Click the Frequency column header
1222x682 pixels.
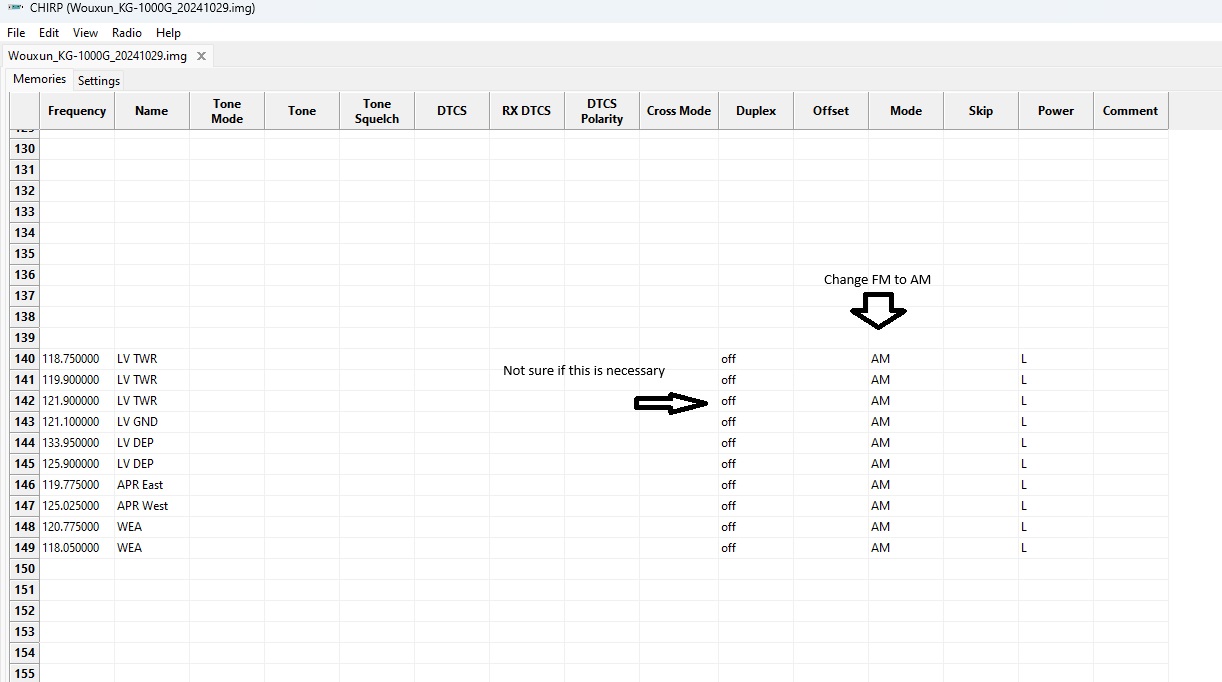(77, 111)
